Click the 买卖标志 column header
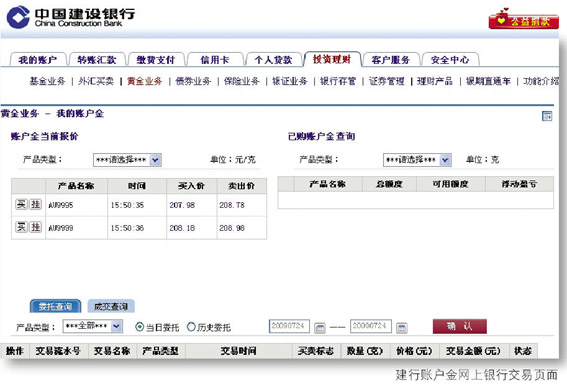Viewport: 567px width, 384px height. [316, 351]
